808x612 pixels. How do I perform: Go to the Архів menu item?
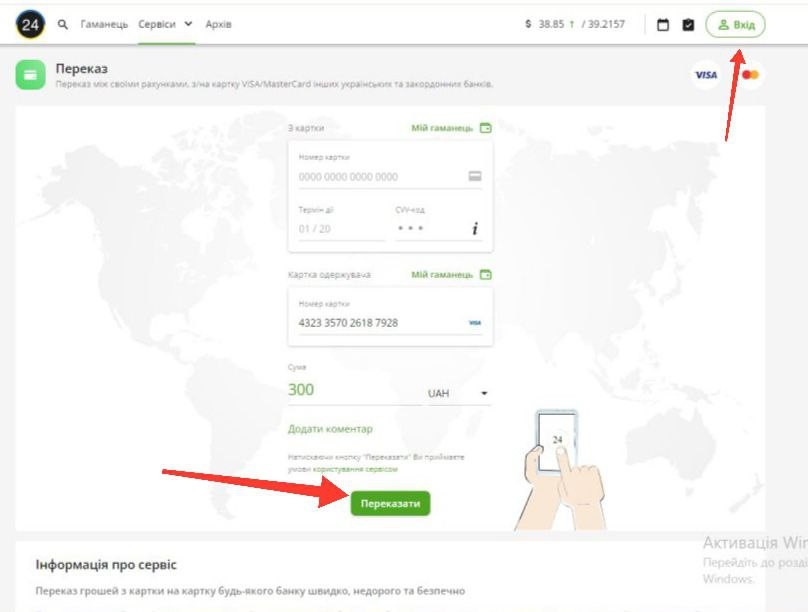pyautogui.click(x=218, y=24)
